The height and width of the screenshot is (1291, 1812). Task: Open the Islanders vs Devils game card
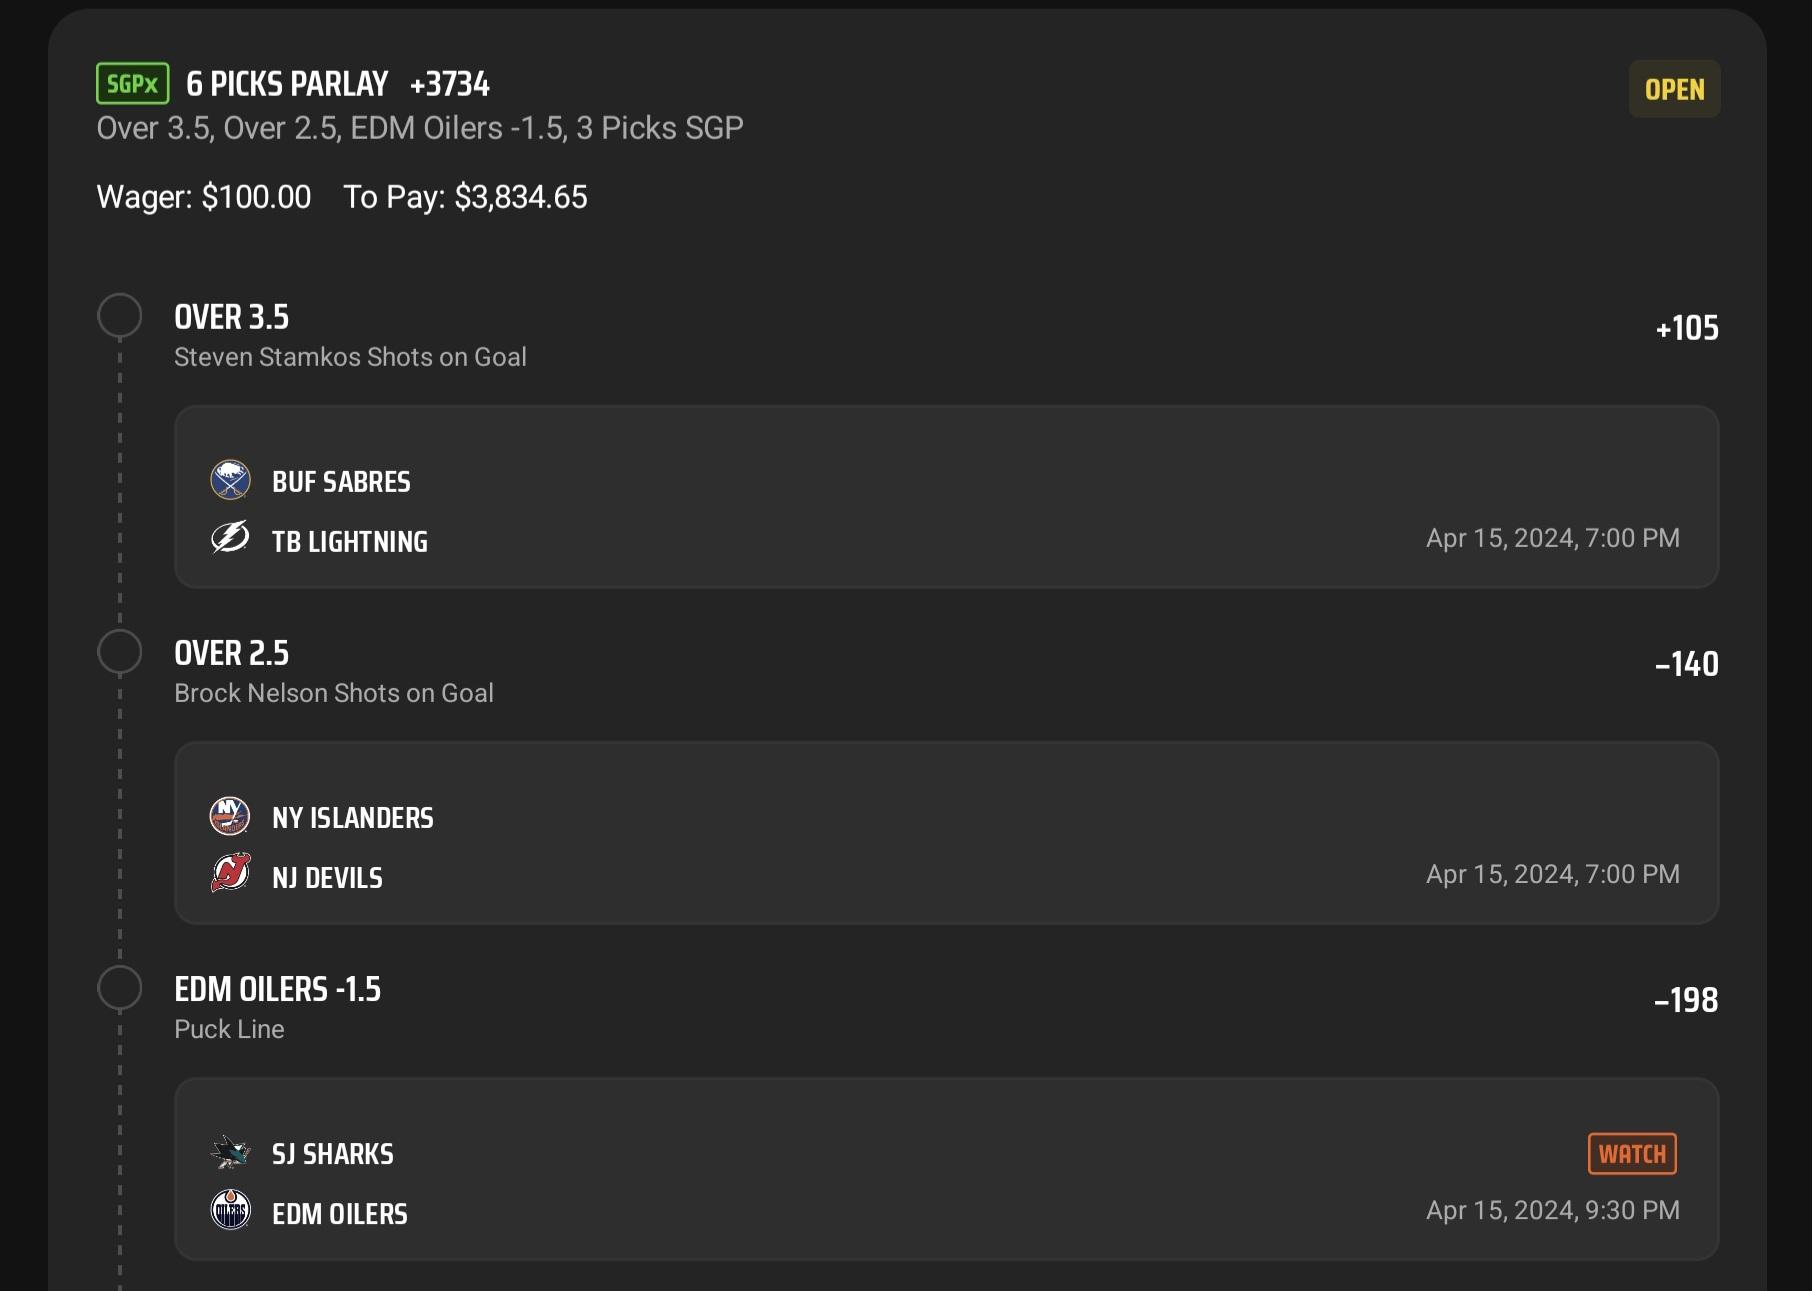pyautogui.click(x=946, y=833)
